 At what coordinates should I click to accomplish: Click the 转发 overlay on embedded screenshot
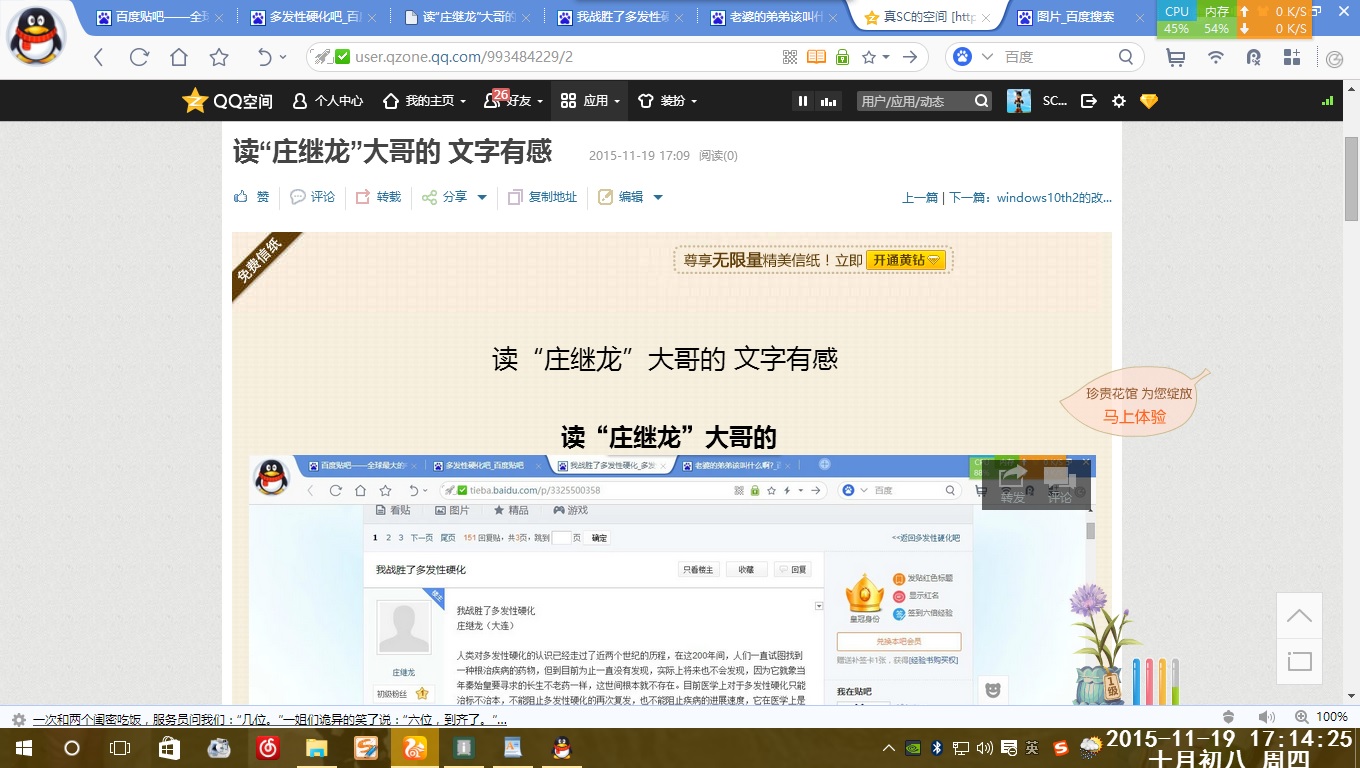[x=1013, y=484]
